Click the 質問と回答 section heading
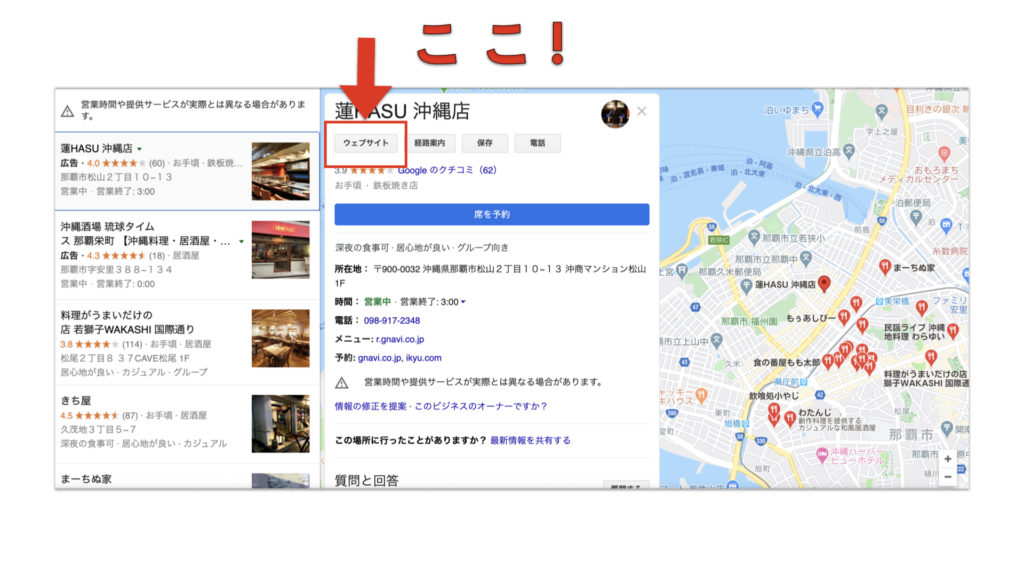The image size is (1024, 576). (366, 481)
